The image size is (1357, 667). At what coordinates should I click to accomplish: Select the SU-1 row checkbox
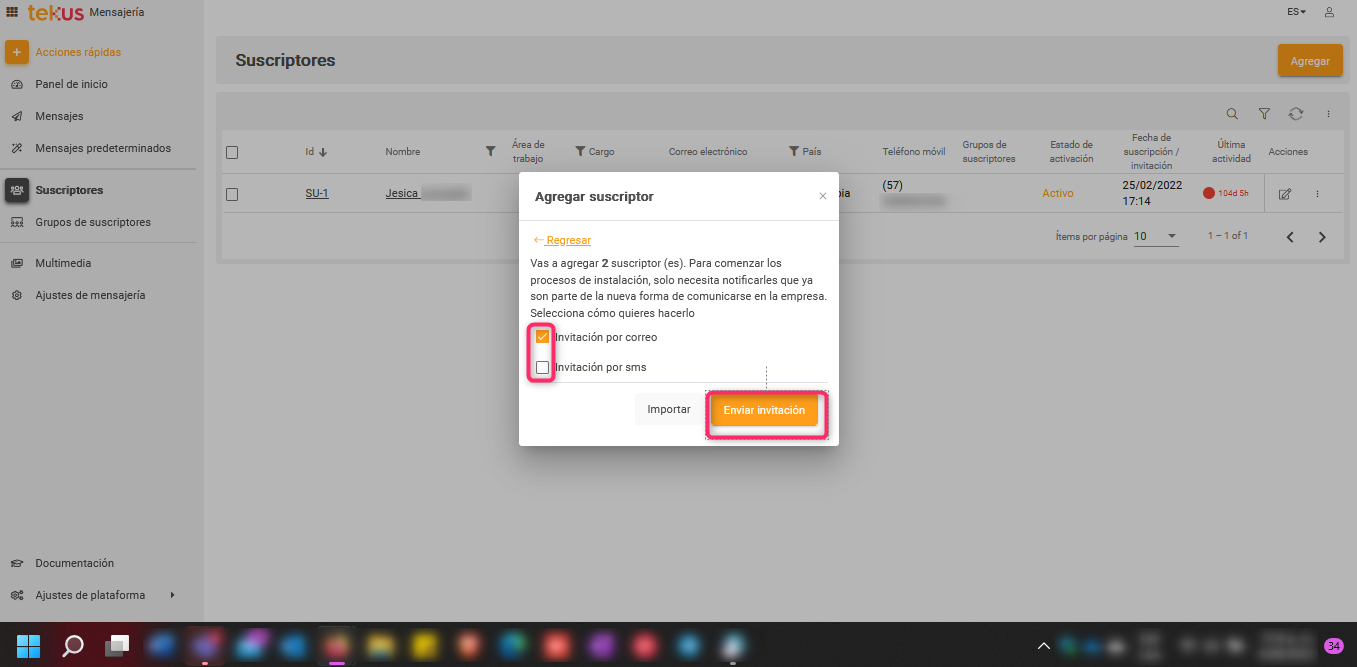(232, 194)
